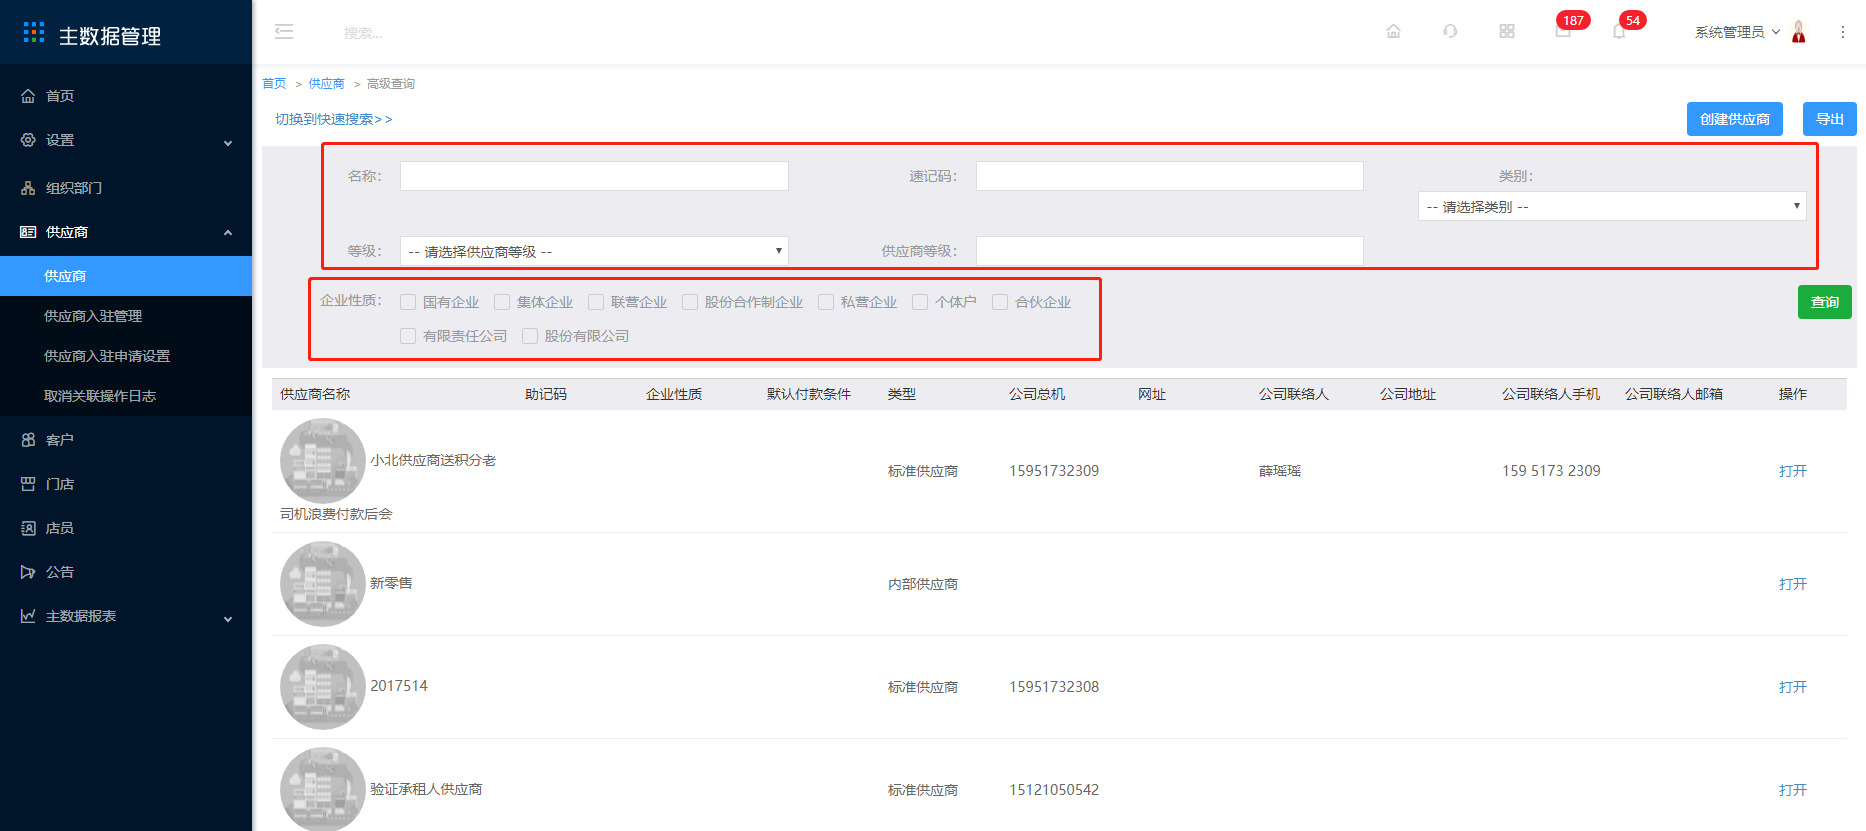The height and width of the screenshot is (831, 1866).
Task: Collapse the 供应商 parent sidebar menu
Action: click(126, 232)
